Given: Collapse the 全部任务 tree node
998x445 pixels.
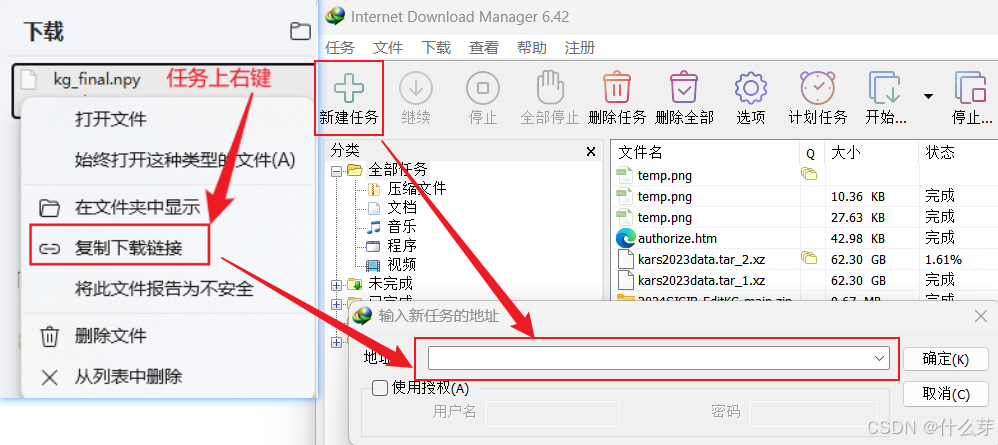Looking at the screenshot, I should pos(336,171).
